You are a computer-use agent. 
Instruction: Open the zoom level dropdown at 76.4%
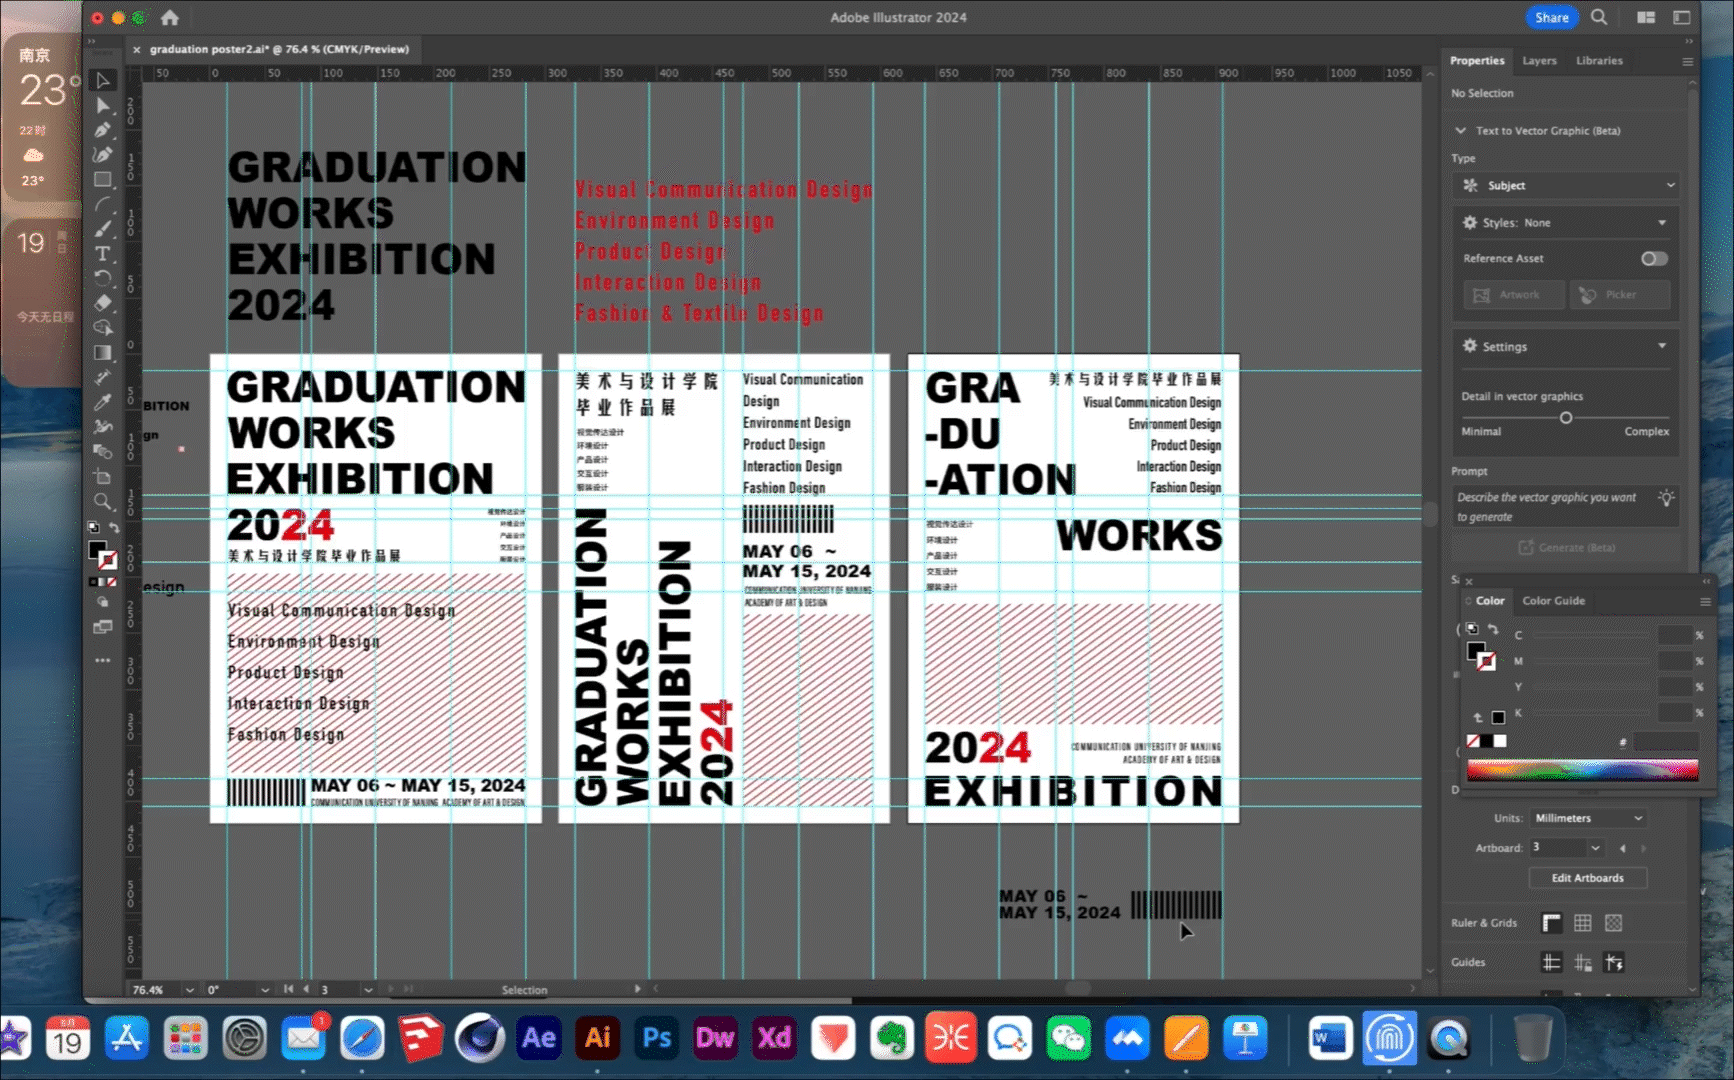tap(189, 990)
